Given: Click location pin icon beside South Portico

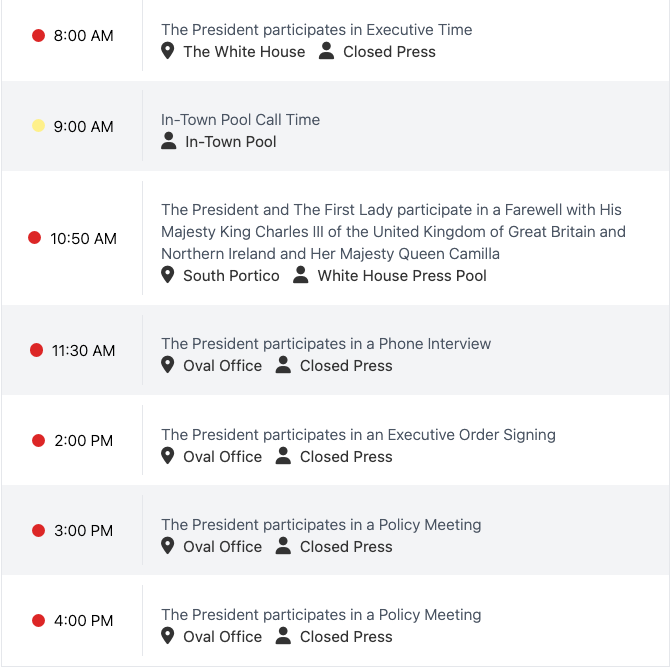Looking at the screenshot, I should (x=168, y=275).
